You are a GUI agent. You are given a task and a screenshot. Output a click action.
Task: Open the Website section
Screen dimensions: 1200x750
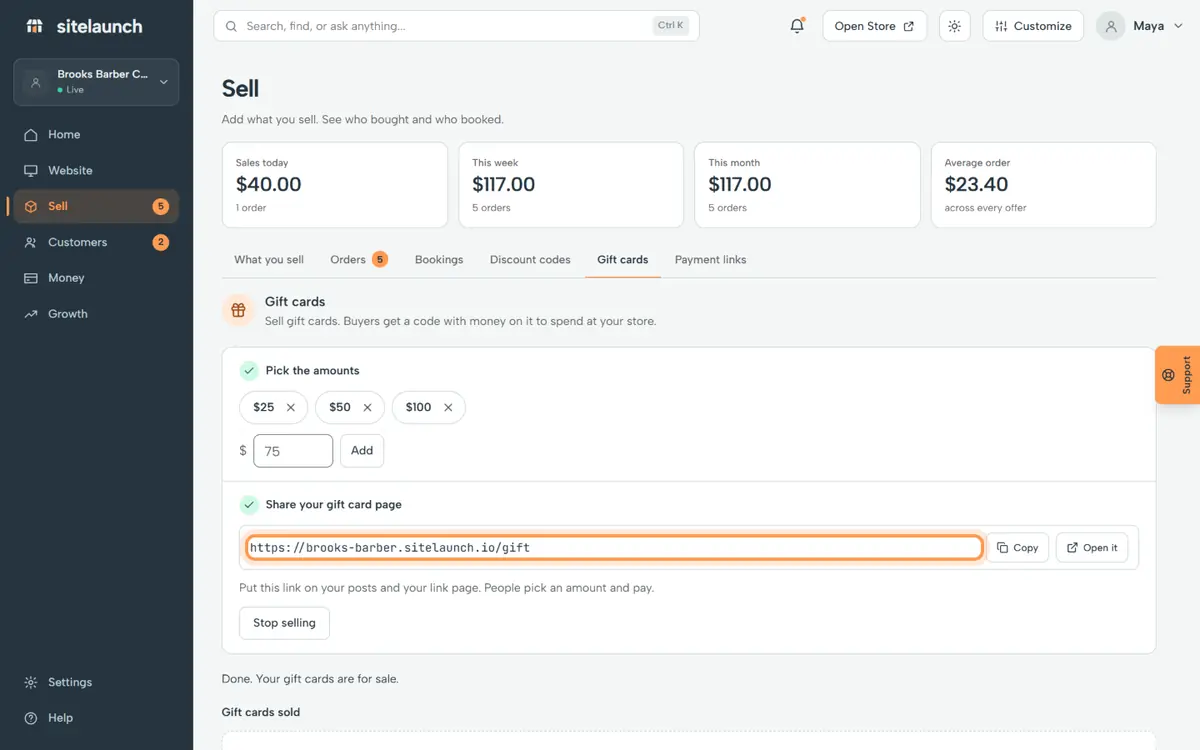pos(96,170)
